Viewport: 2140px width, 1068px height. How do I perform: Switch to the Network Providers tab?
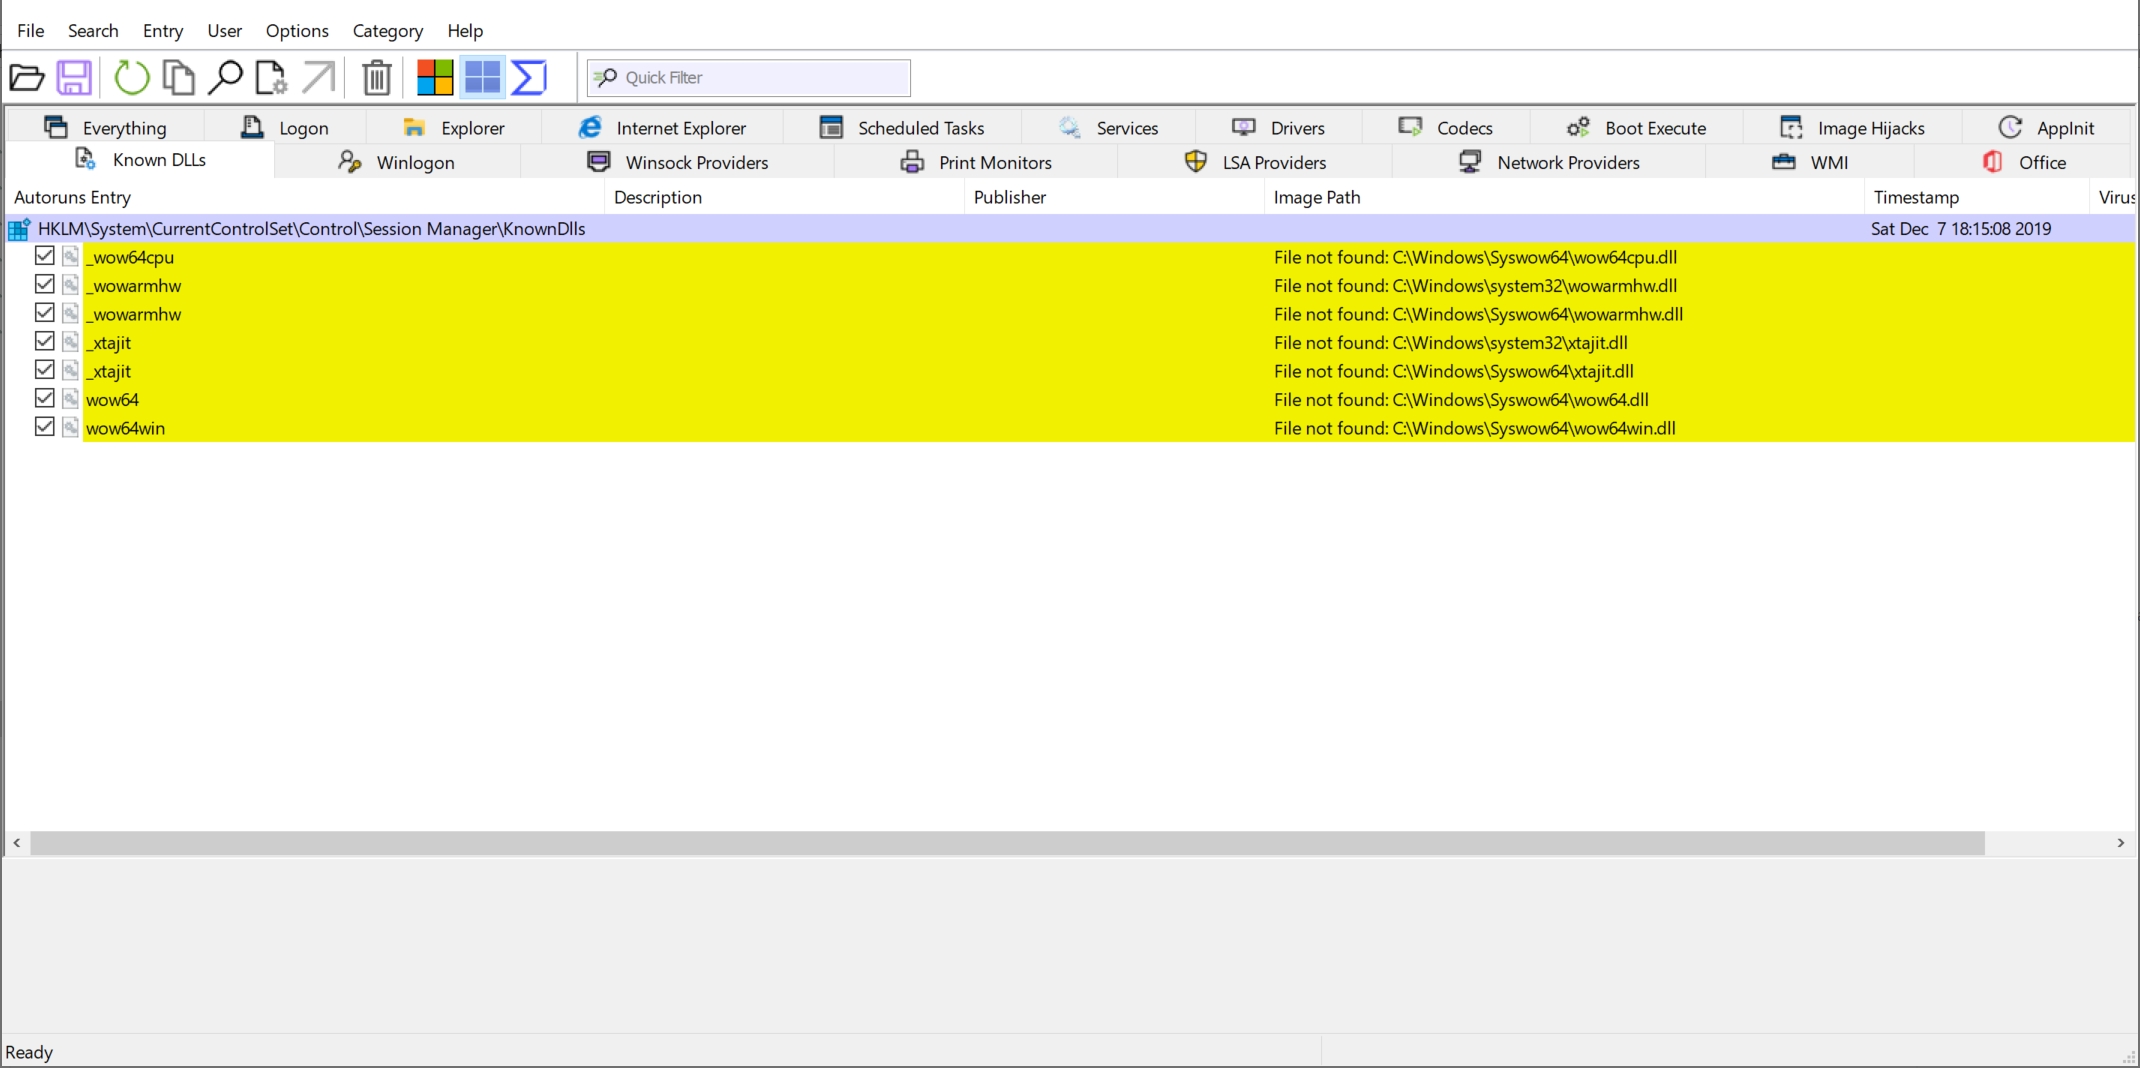pyautogui.click(x=1549, y=161)
